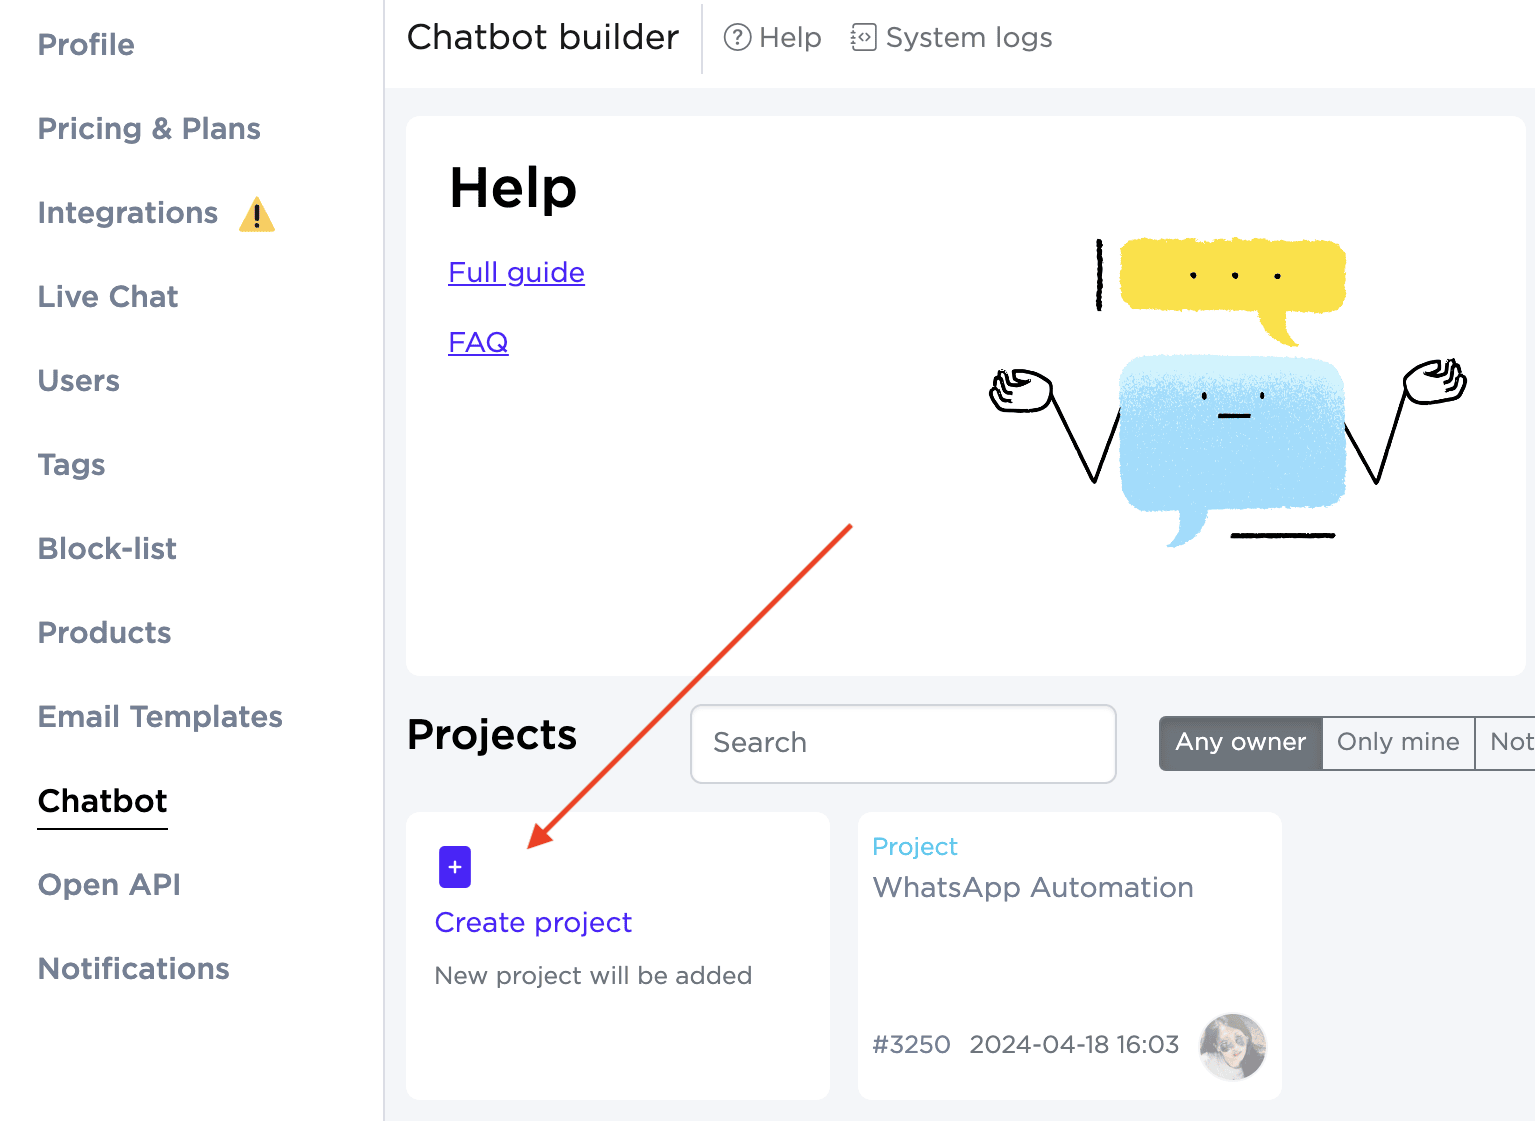Go to Pricing & Plans

[x=149, y=129]
